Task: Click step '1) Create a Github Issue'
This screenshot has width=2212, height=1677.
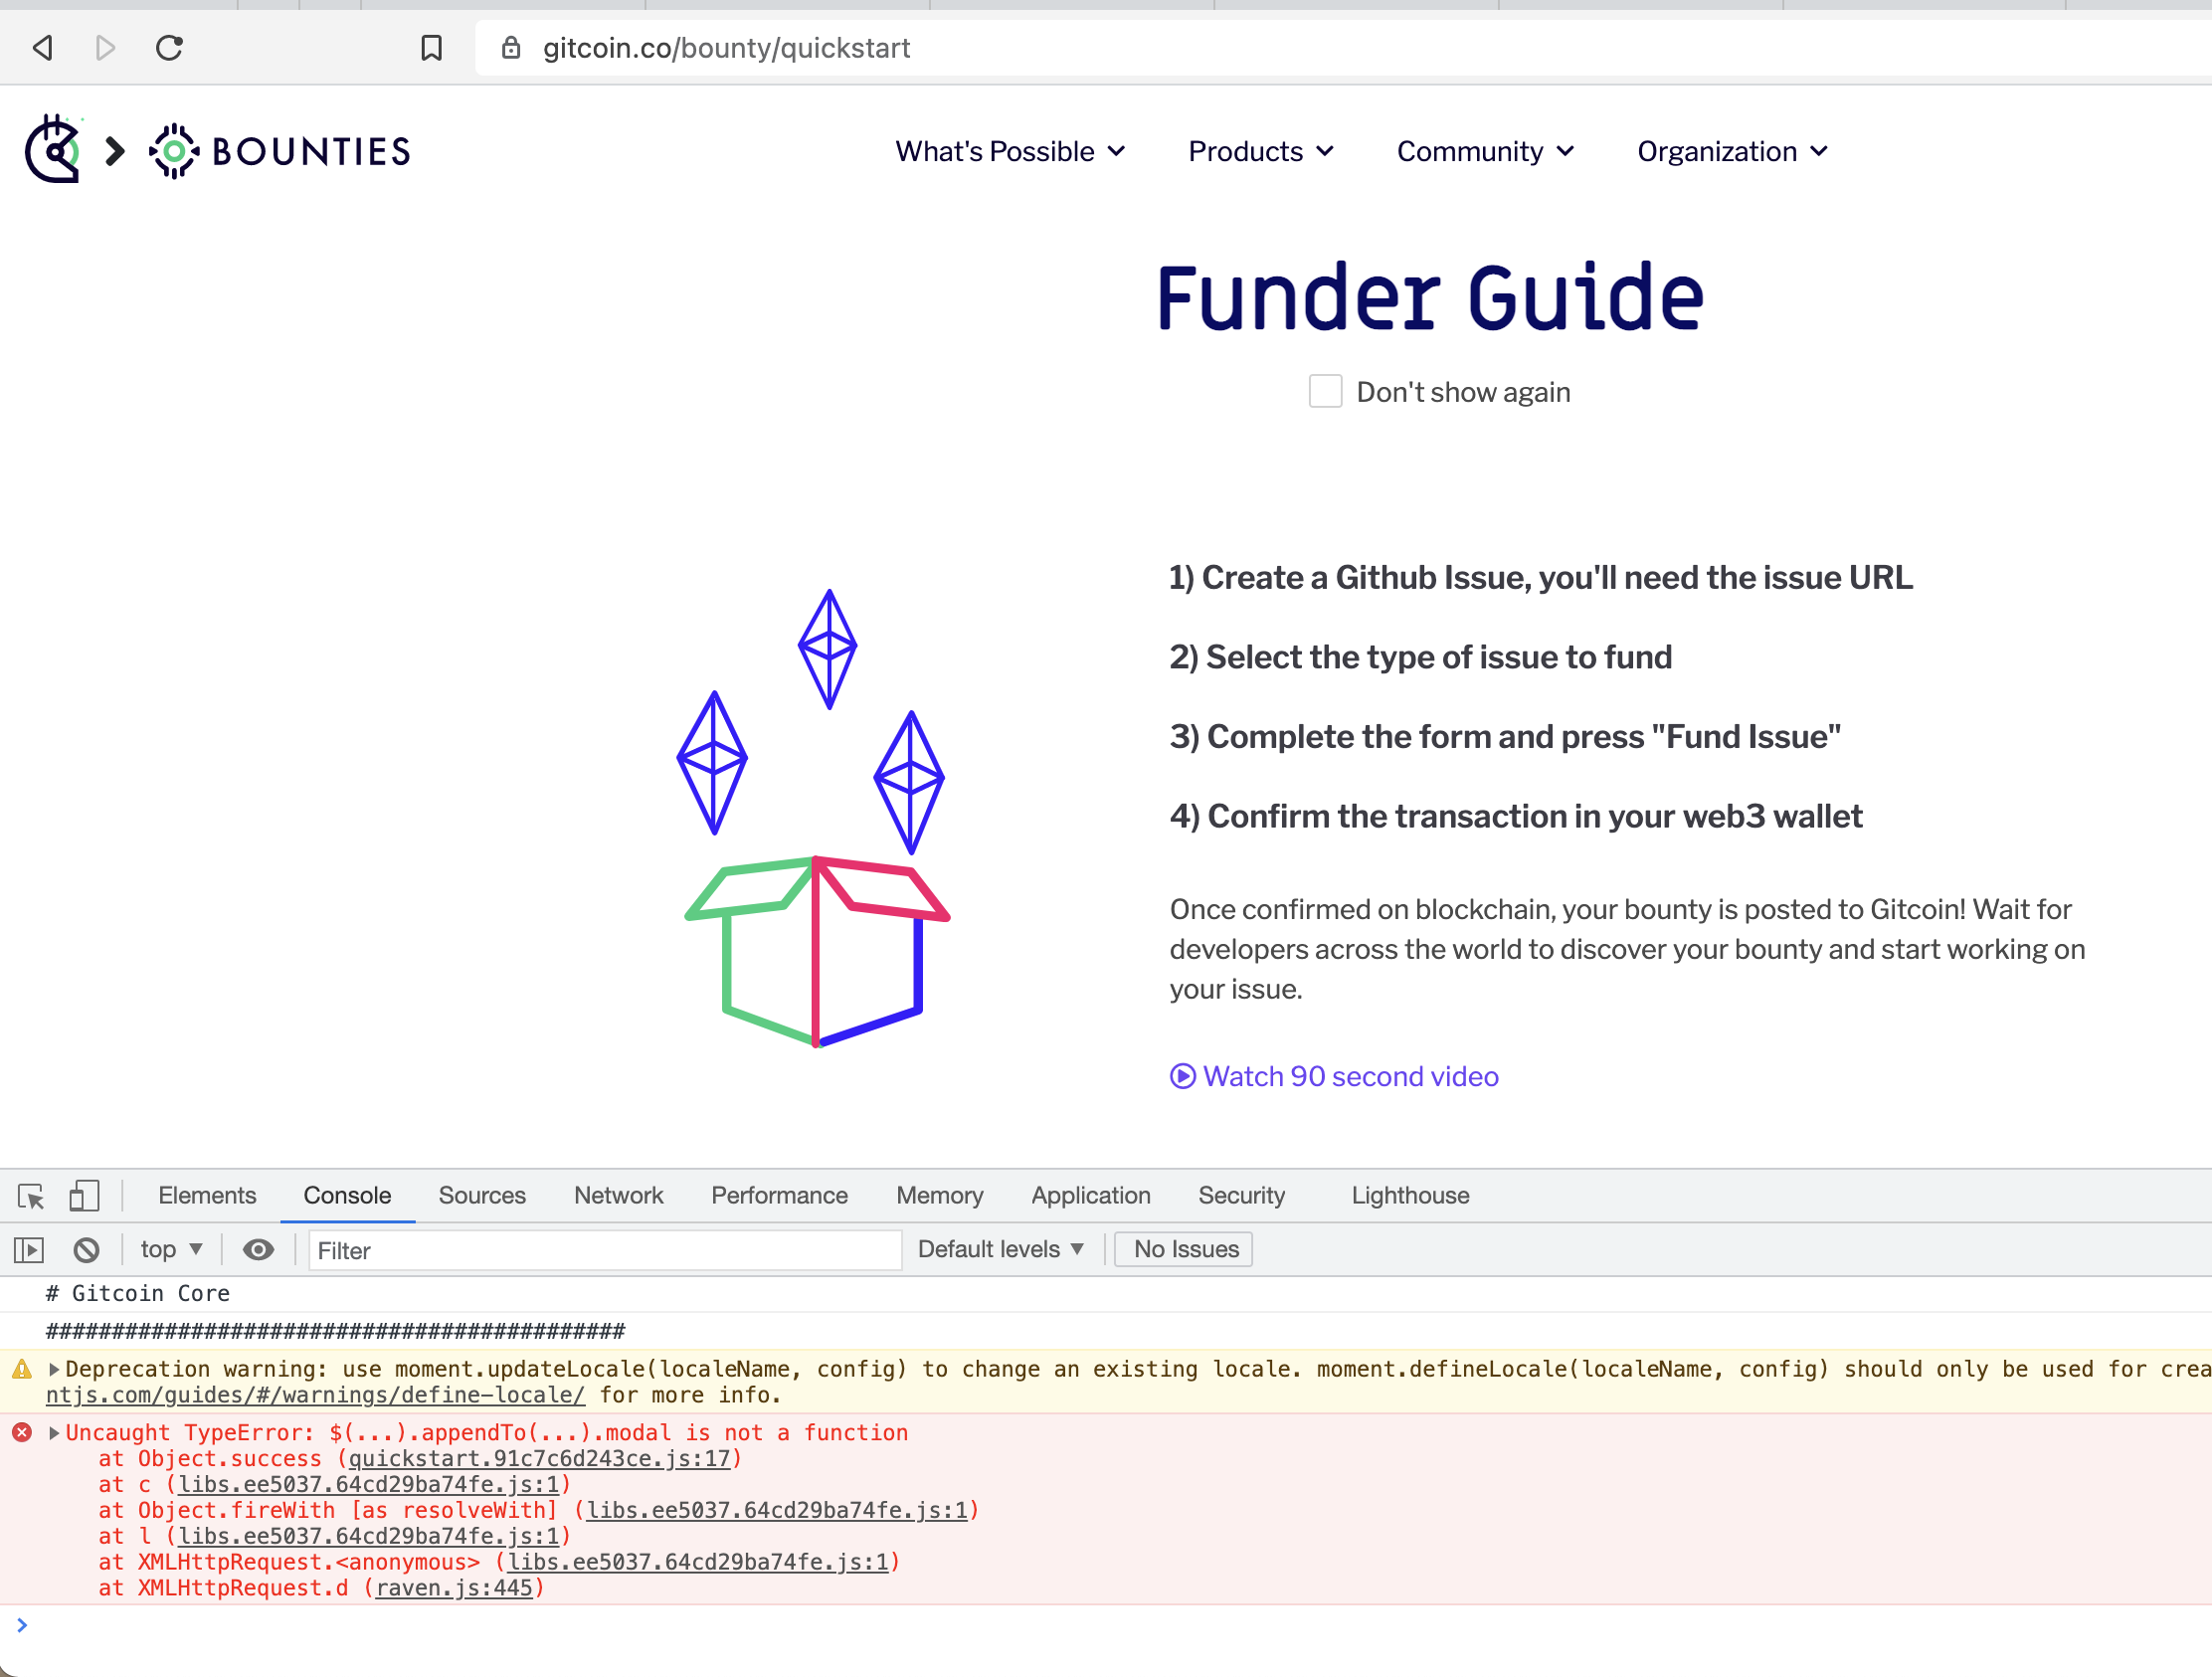Action: [x=1541, y=578]
